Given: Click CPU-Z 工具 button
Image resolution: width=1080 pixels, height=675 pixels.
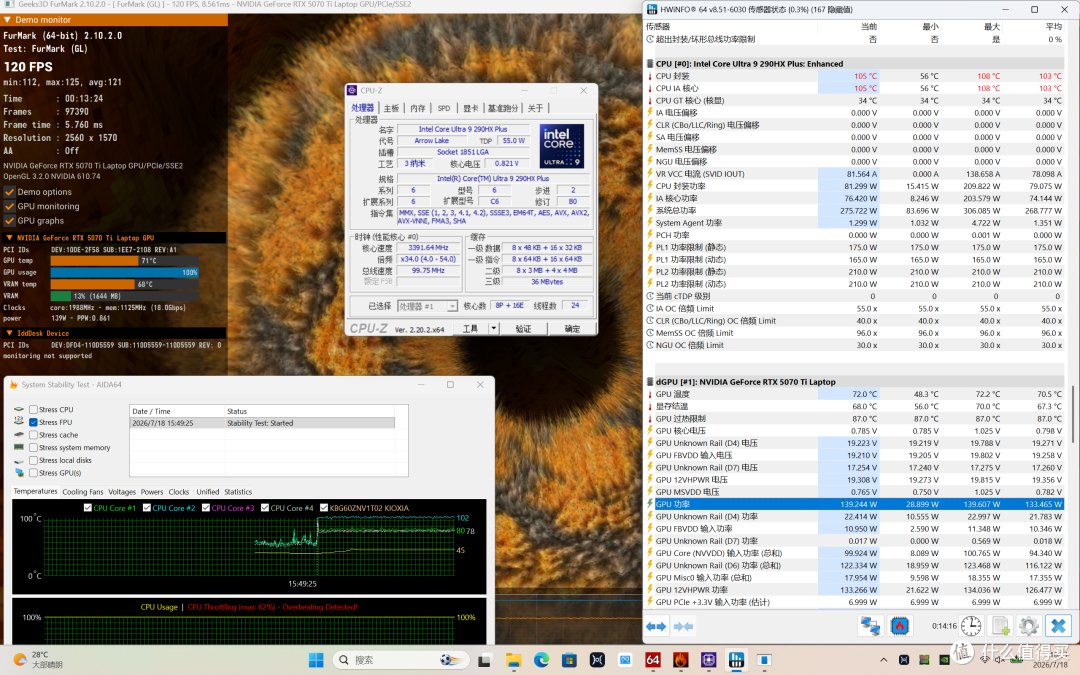Looking at the screenshot, I should (x=470, y=329).
